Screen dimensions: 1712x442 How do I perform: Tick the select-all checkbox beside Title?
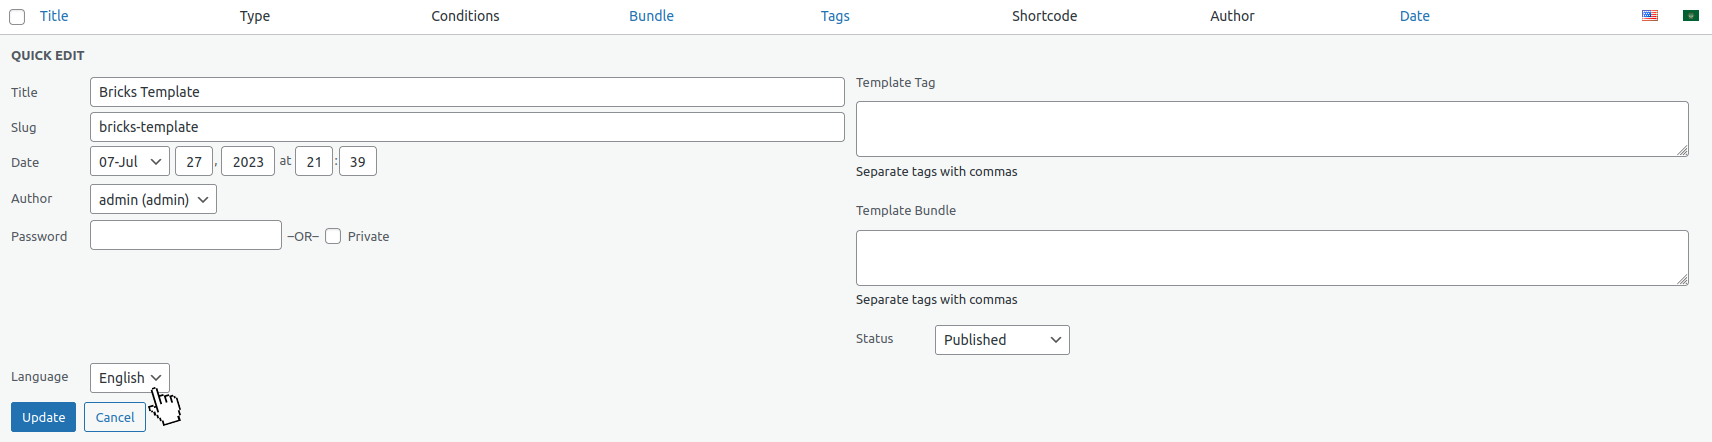17,17
